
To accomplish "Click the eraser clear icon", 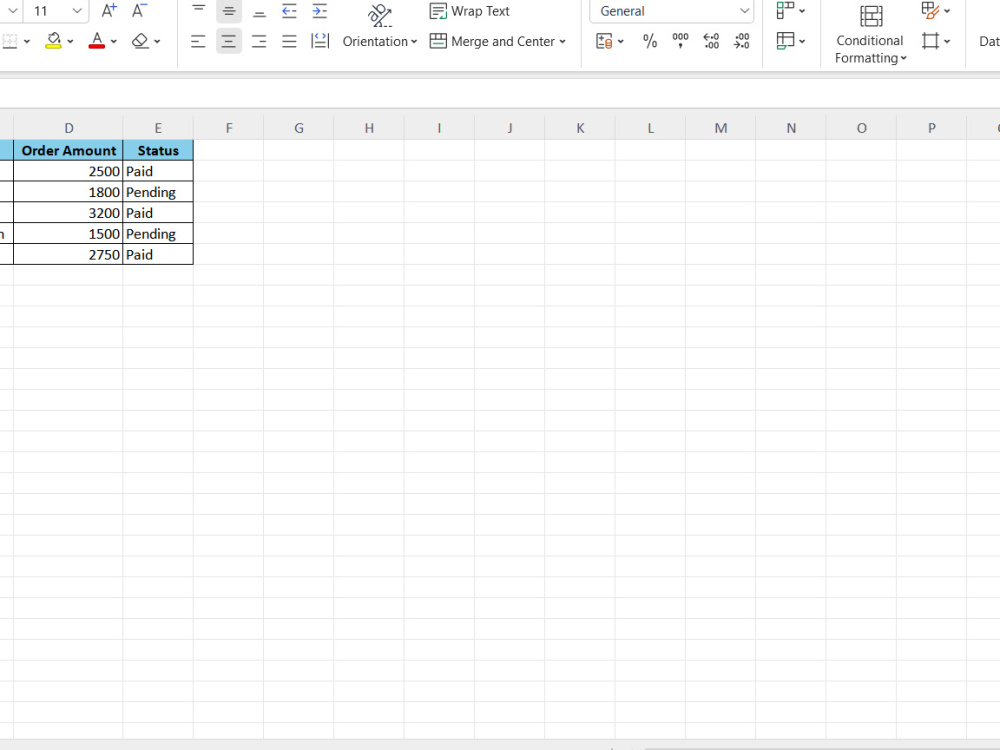I will (140, 41).
